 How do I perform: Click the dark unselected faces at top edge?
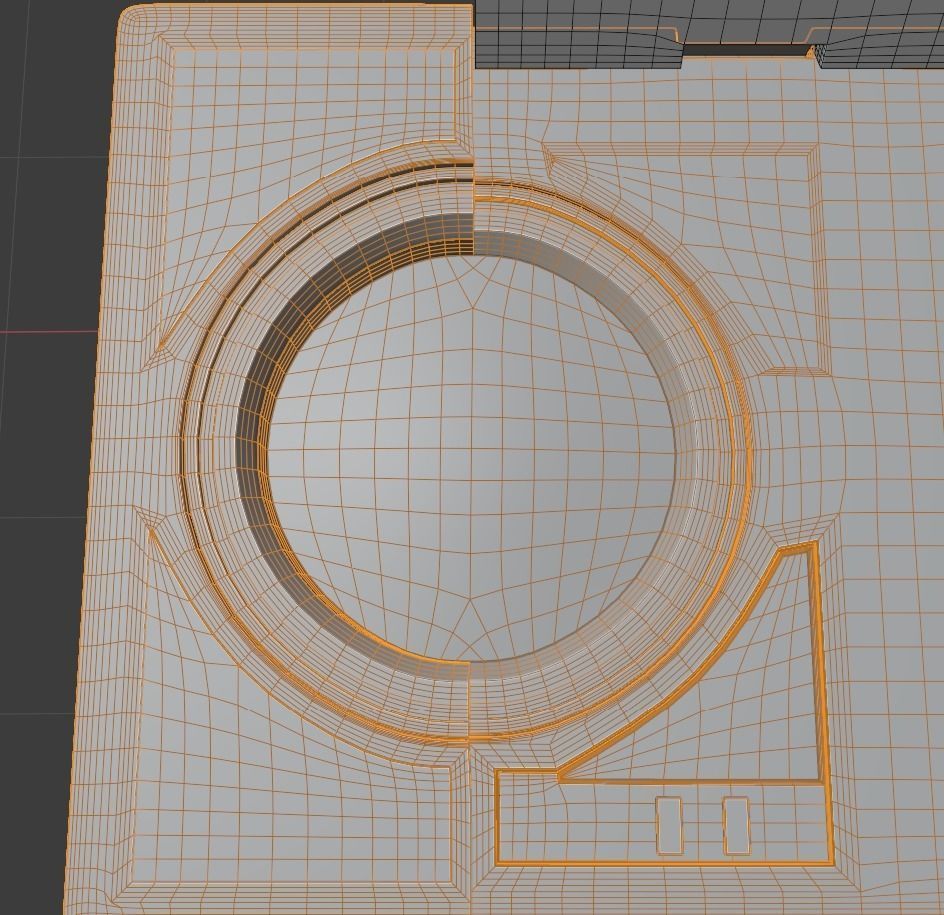coord(707,33)
